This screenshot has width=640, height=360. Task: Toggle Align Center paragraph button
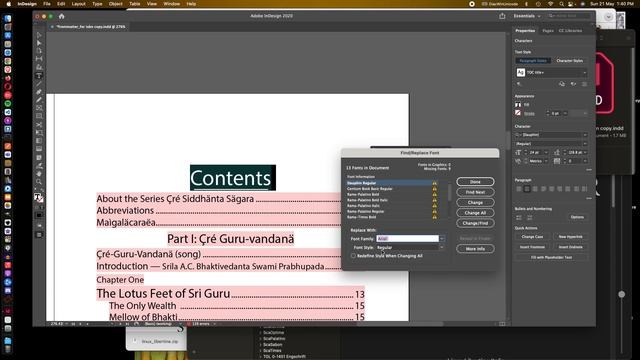[x=527, y=189]
